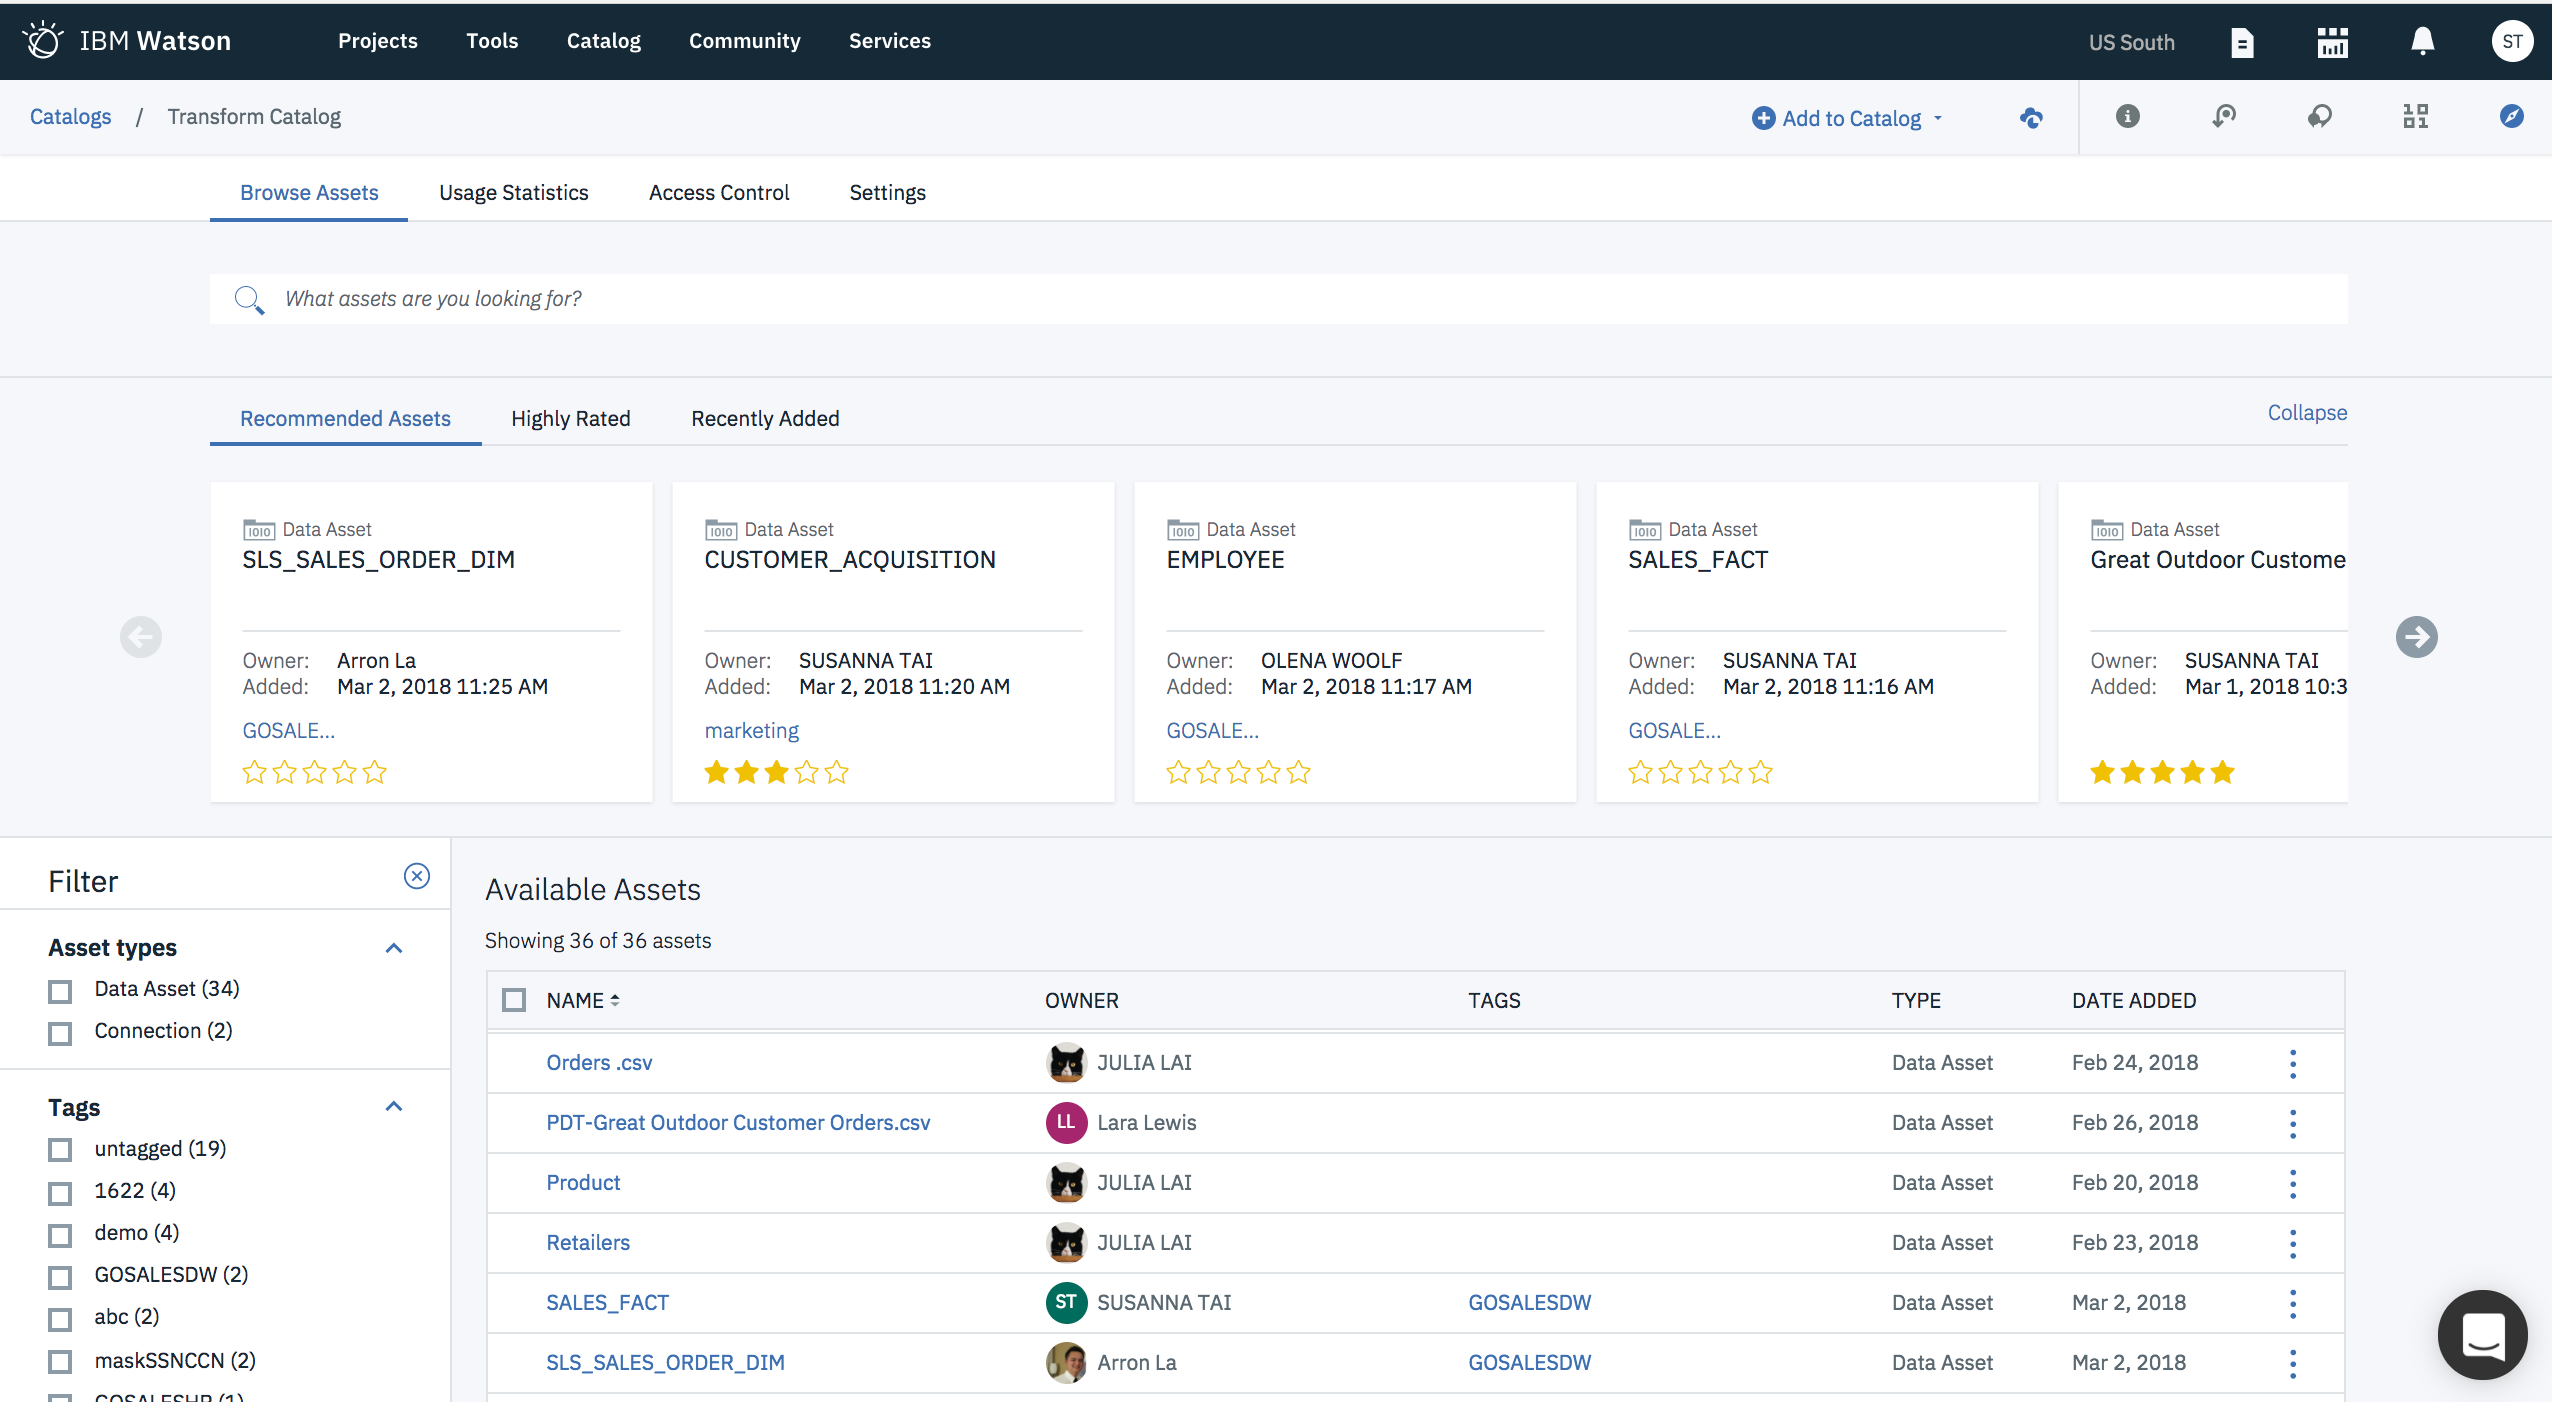
Task: Open the Community menu item
Action: (744, 41)
